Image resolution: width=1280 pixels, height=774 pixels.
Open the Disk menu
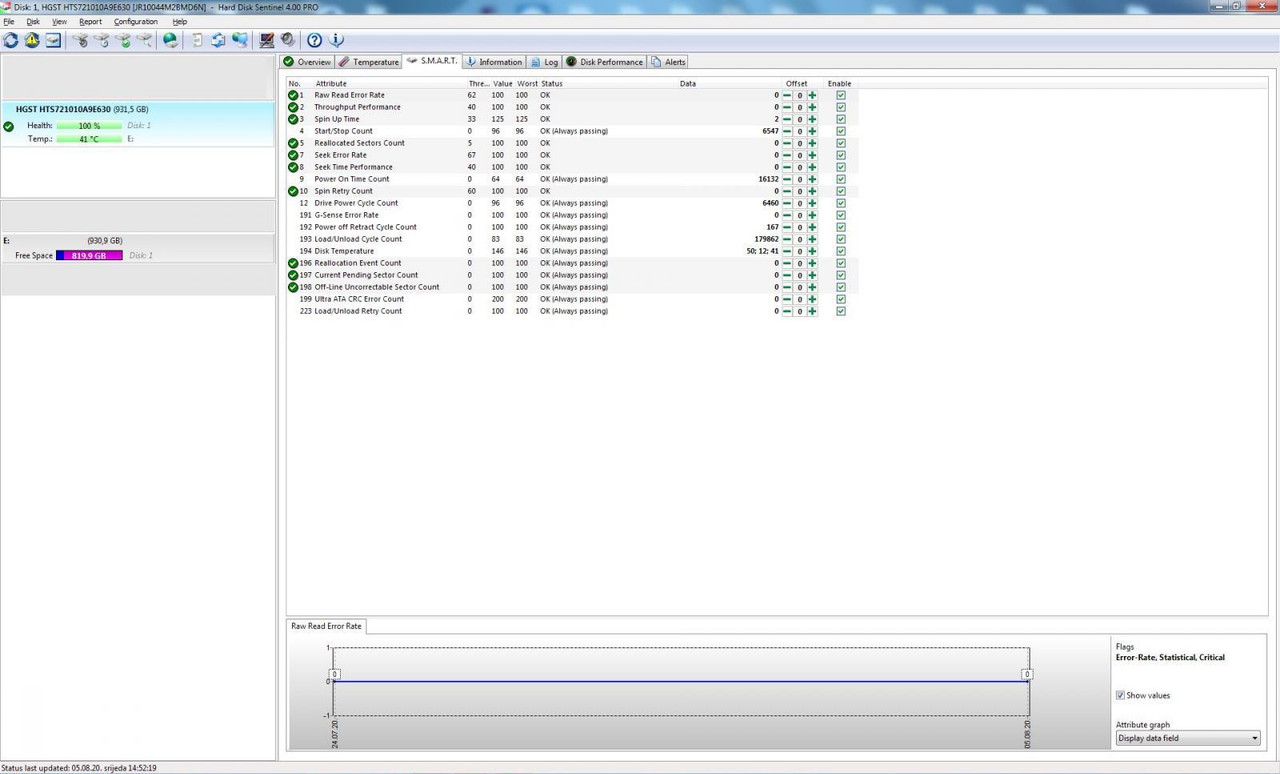tap(33, 21)
